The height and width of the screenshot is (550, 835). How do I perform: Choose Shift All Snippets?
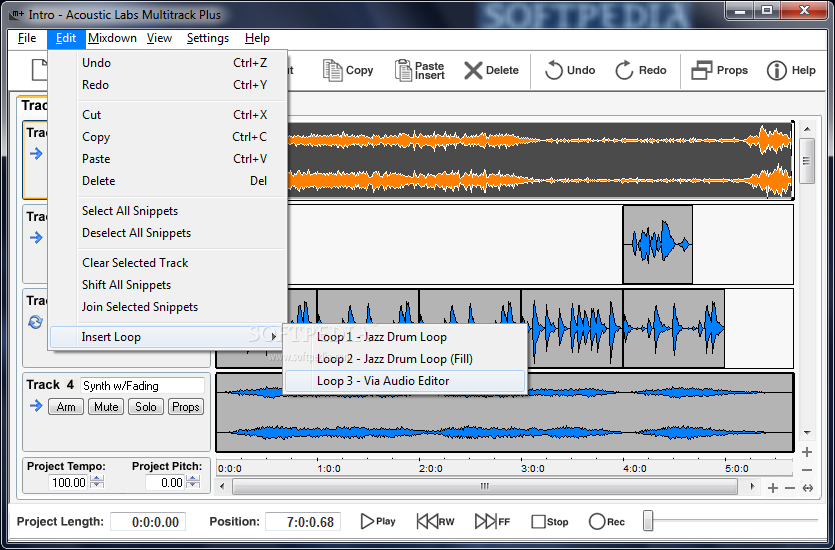[x=168, y=285]
